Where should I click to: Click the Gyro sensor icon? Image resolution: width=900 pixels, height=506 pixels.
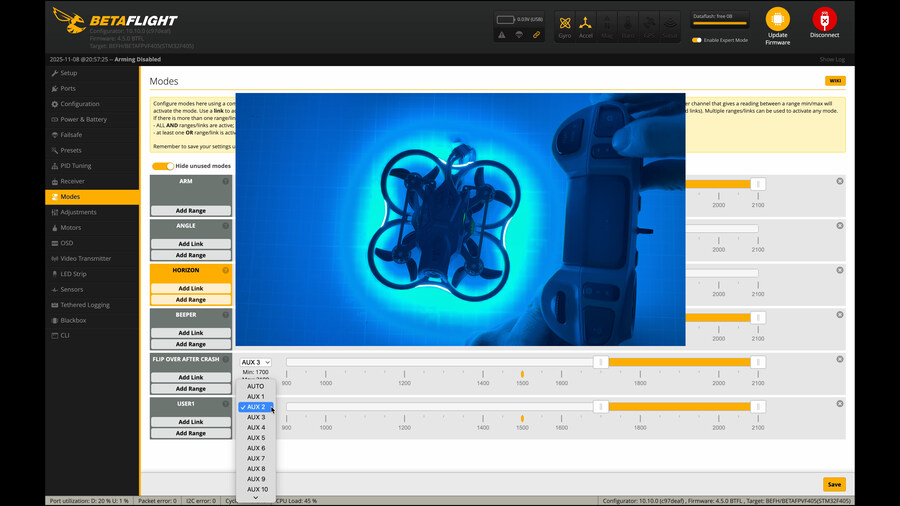tap(565, 24)
